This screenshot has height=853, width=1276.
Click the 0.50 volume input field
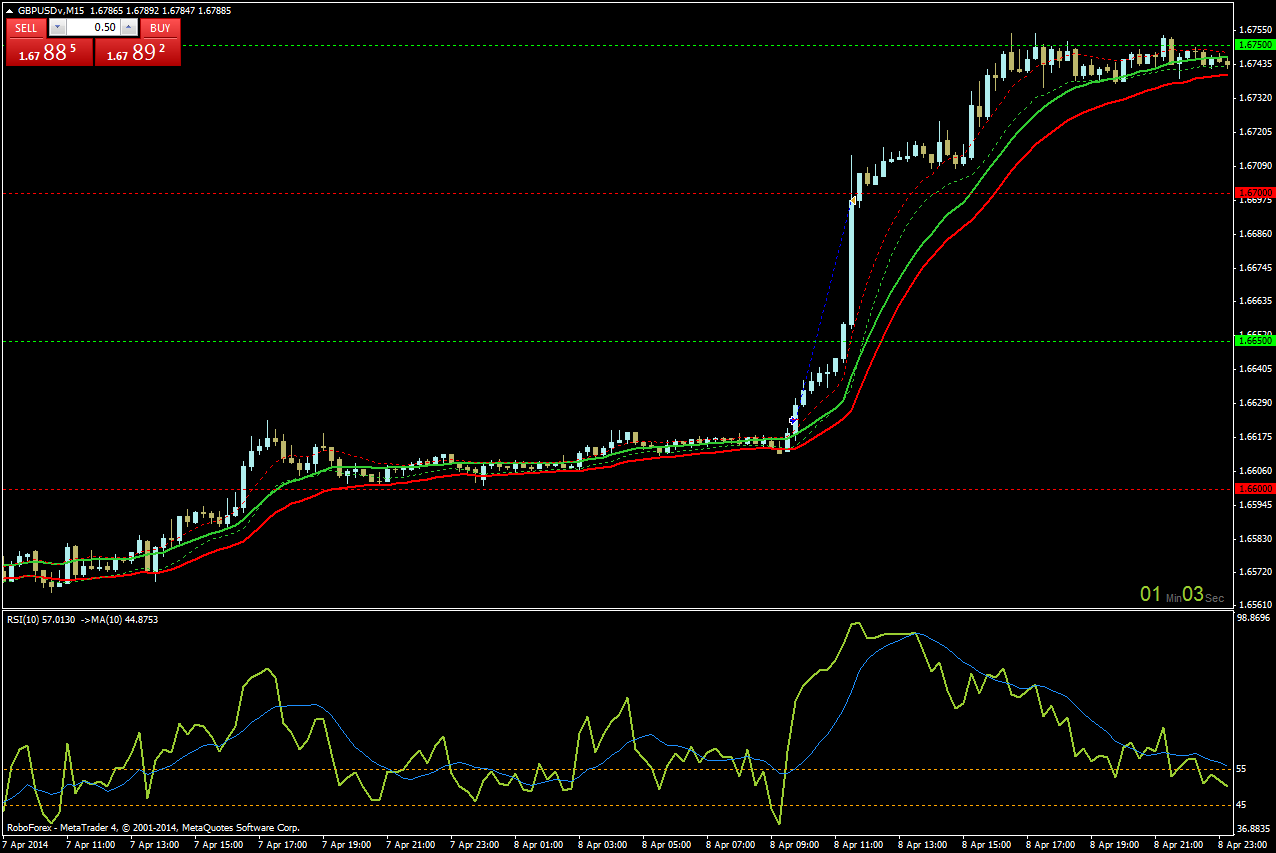click(x=94, y=28)
